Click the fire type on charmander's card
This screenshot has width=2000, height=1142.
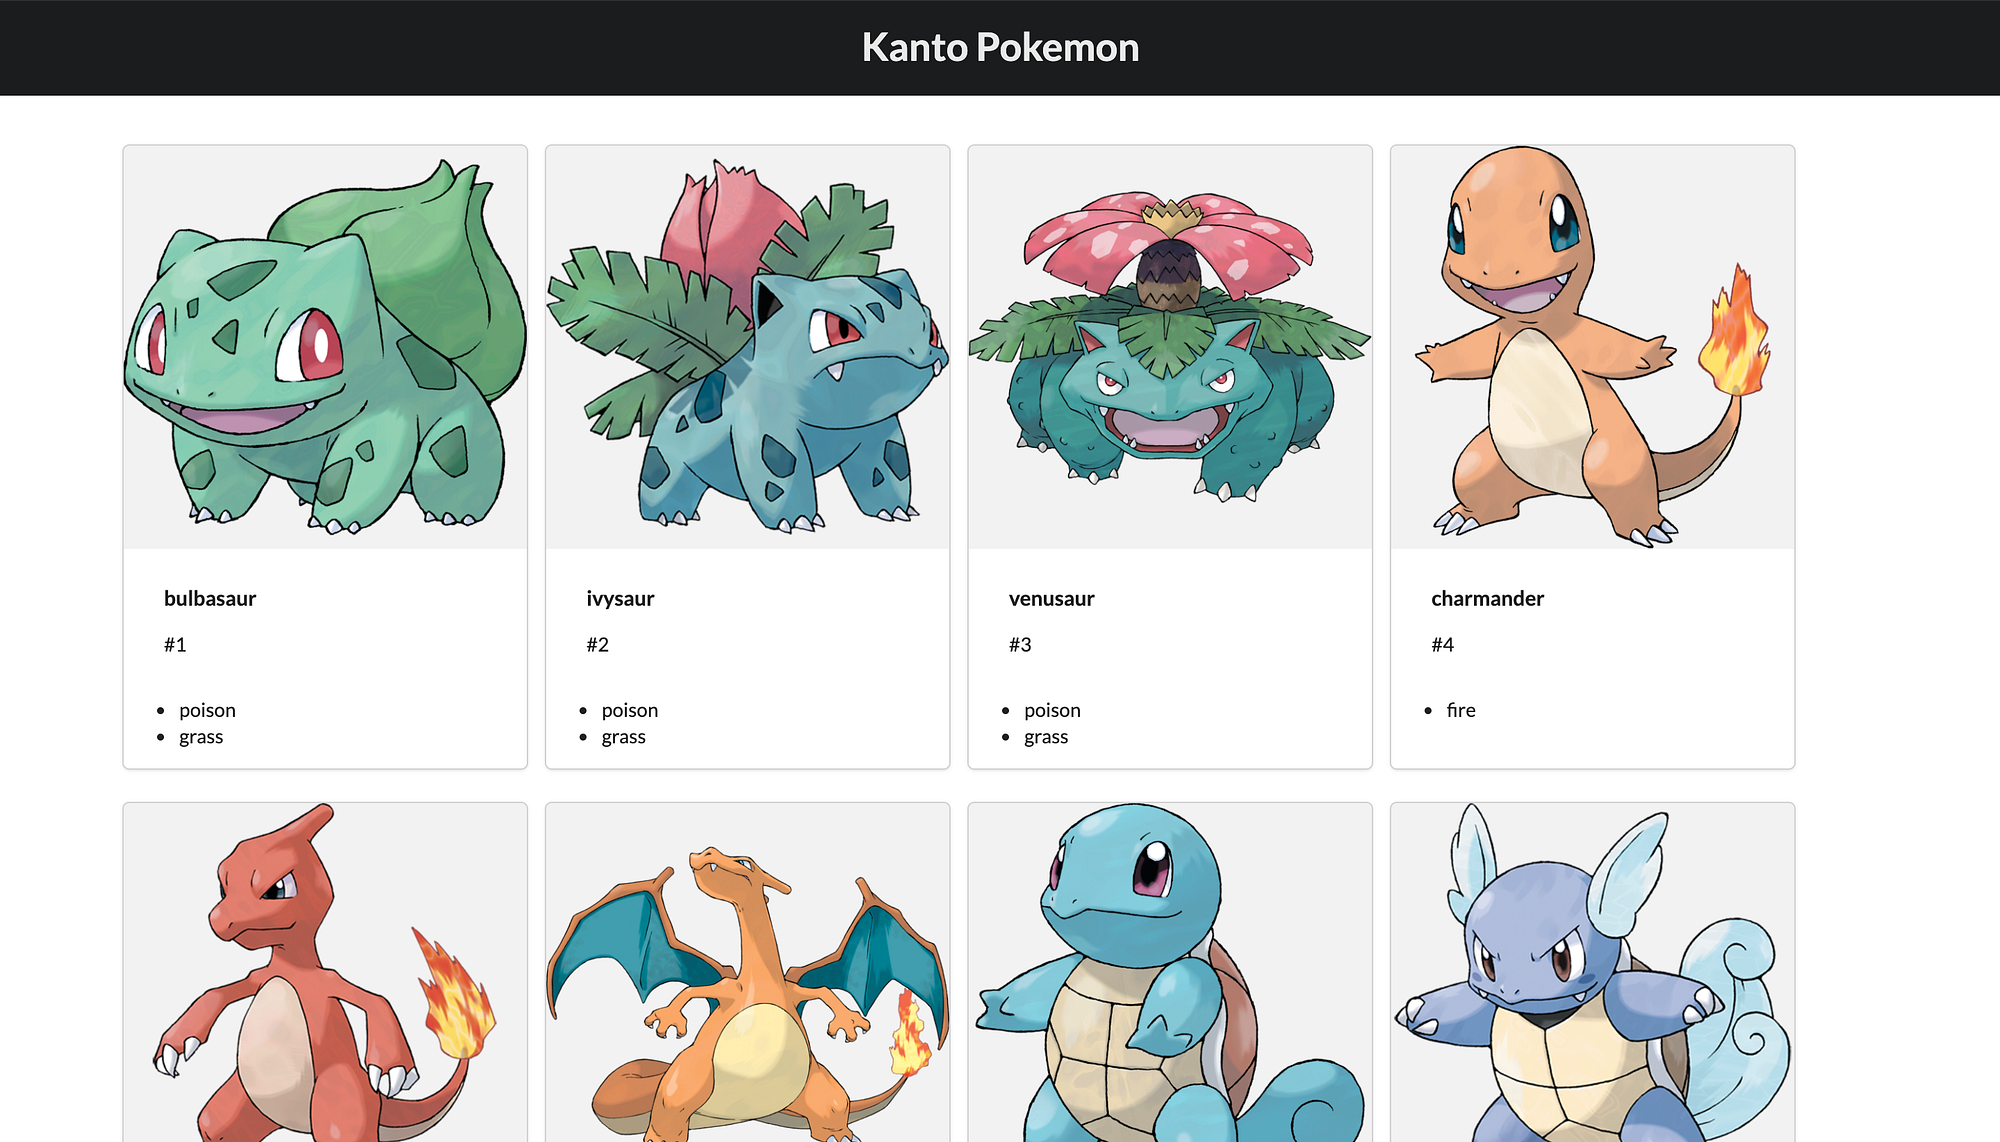(1460, 710)
